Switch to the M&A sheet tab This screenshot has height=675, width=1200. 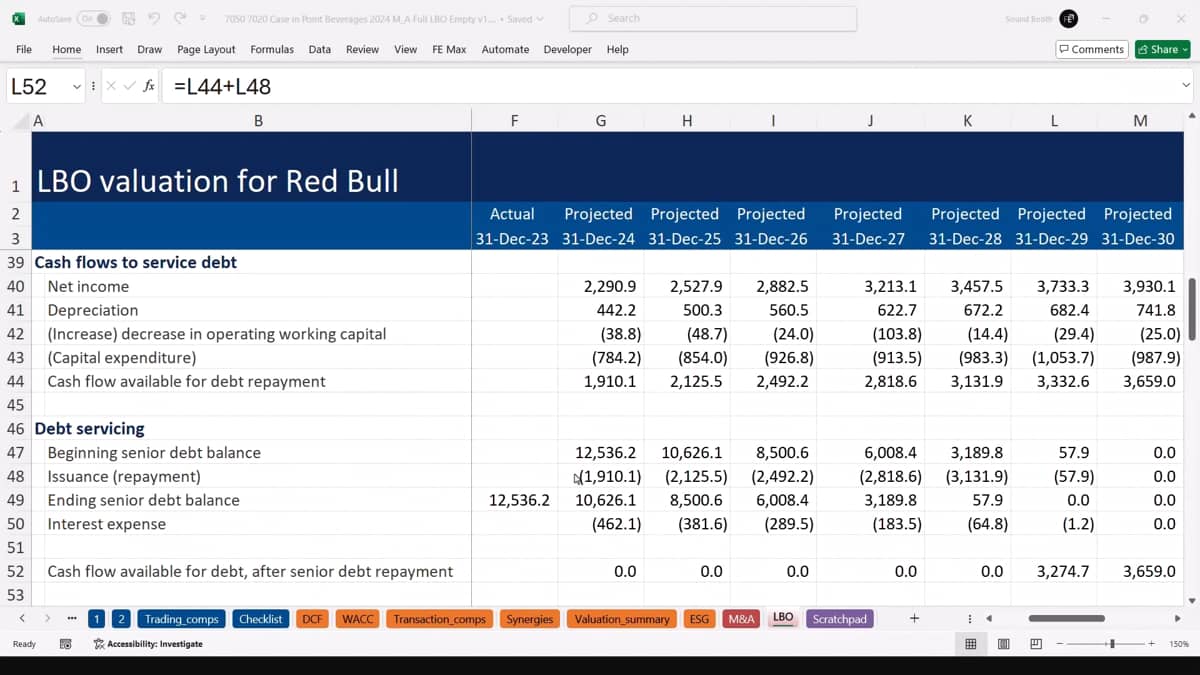(x=742, y=619)
